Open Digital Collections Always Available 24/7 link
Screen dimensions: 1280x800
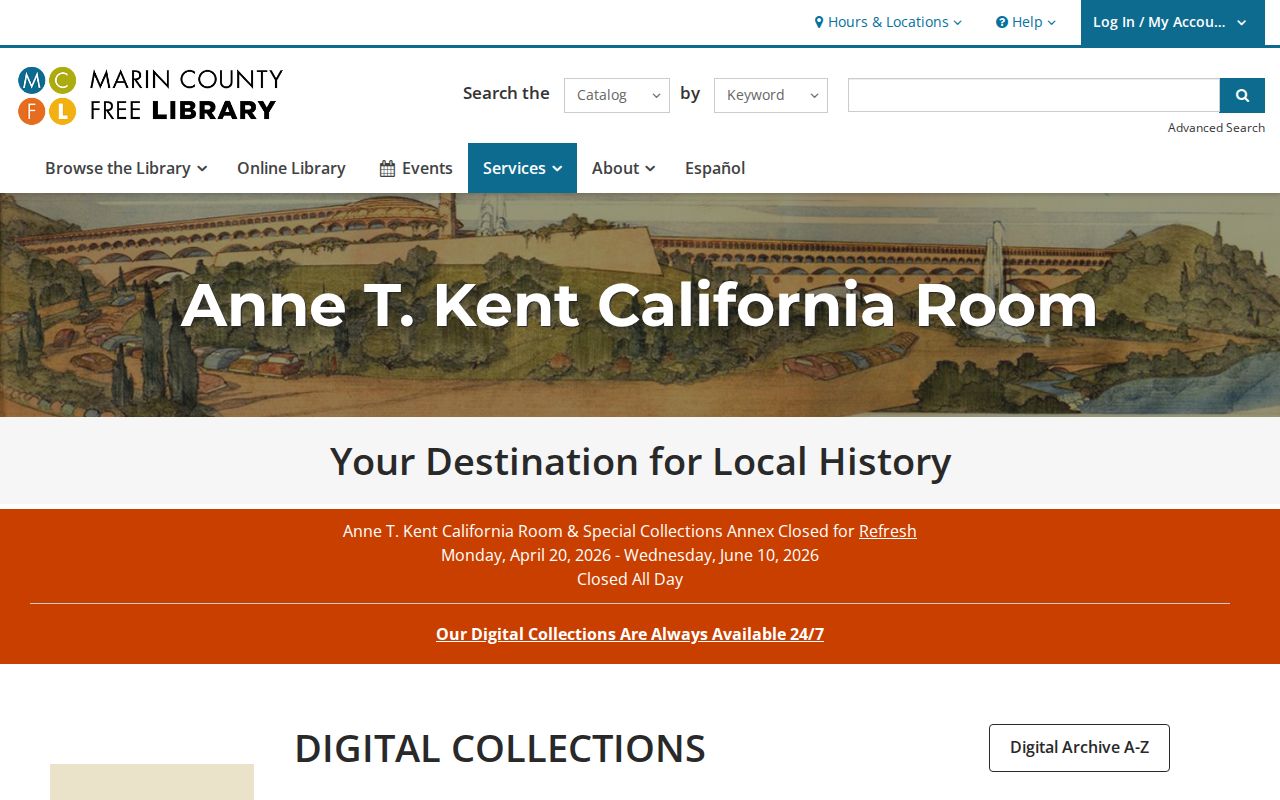click(630, 634)
